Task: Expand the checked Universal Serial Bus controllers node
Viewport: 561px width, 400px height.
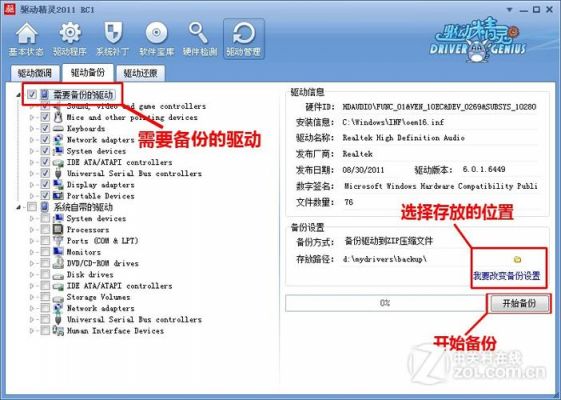Action: [31, 174]
